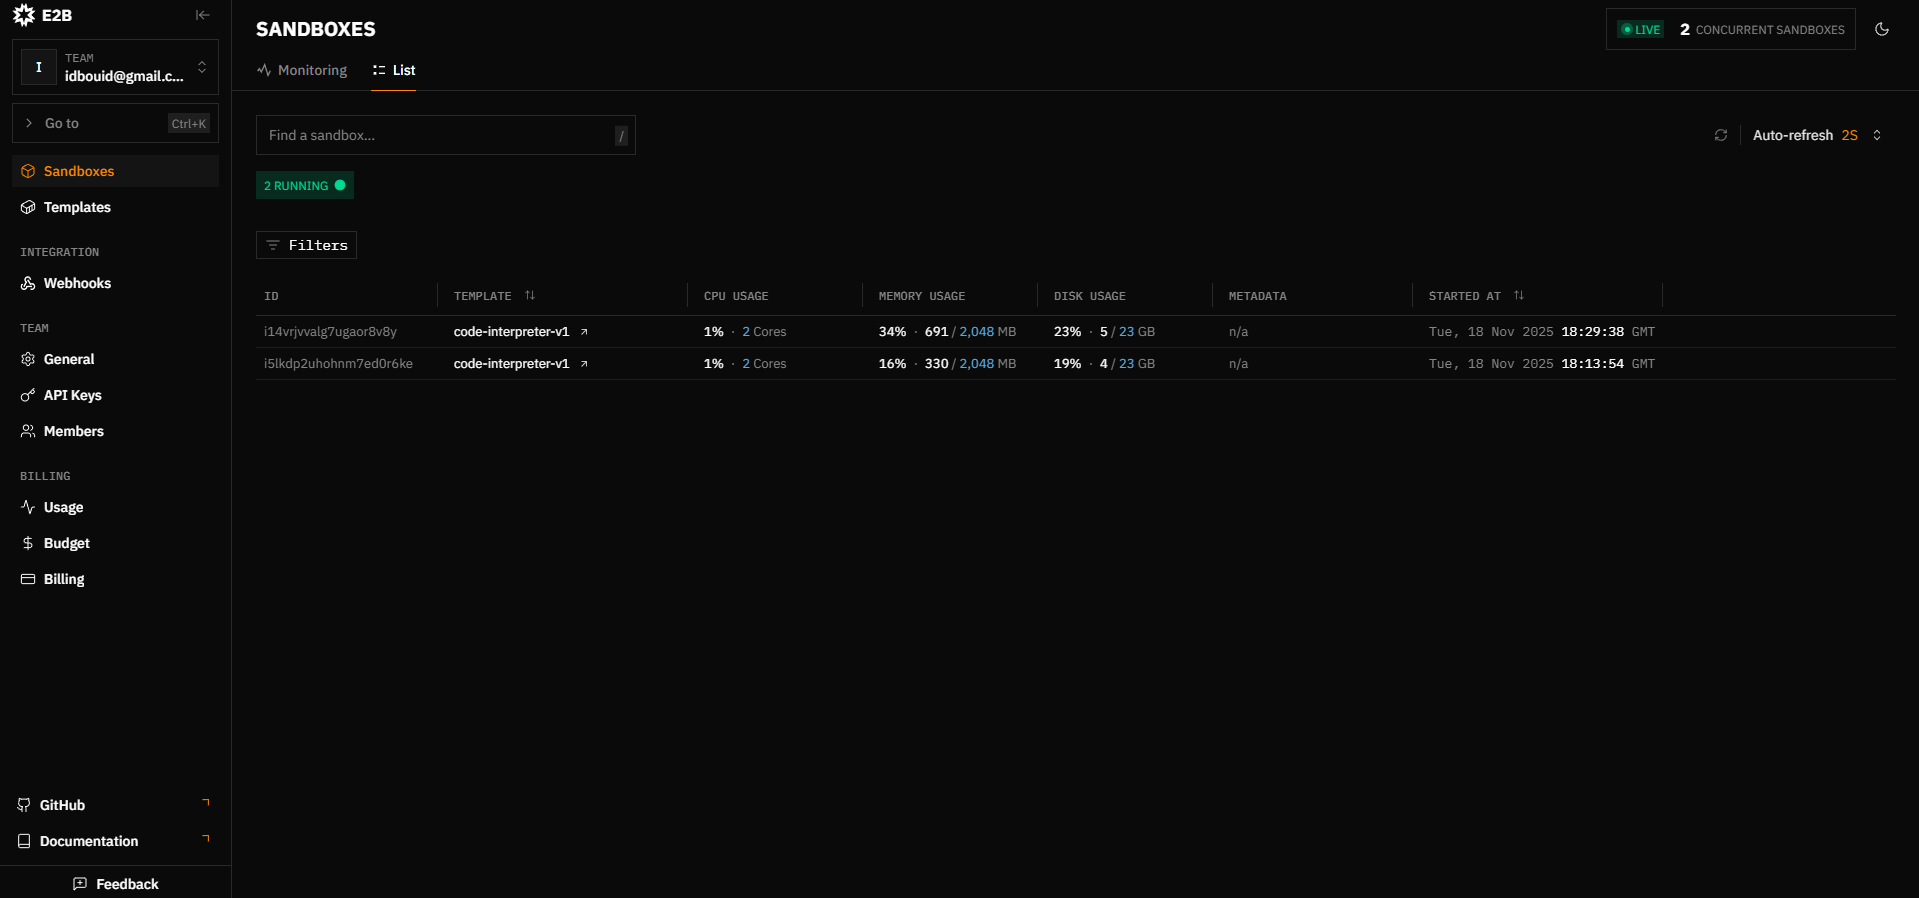The height and width of the screenshot is (898, 1919).
Task: Open external link for second code-interpreter-v1 template
Action: coord(584,364)
